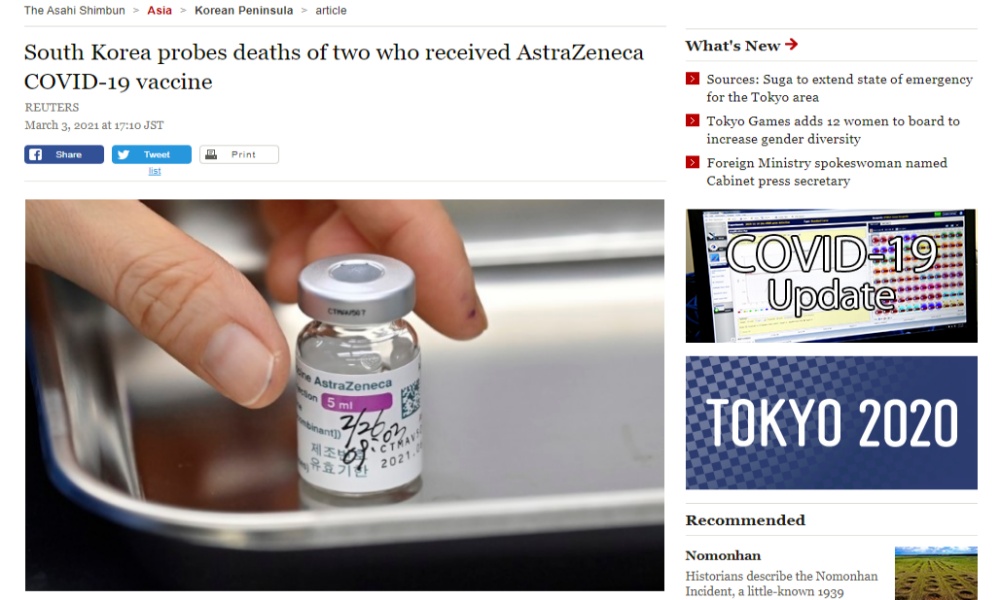Click the AstraZeneca vaccine vial photo
Image resolution: width=1000 pixels, height=600 pixels.
[344, 395]
